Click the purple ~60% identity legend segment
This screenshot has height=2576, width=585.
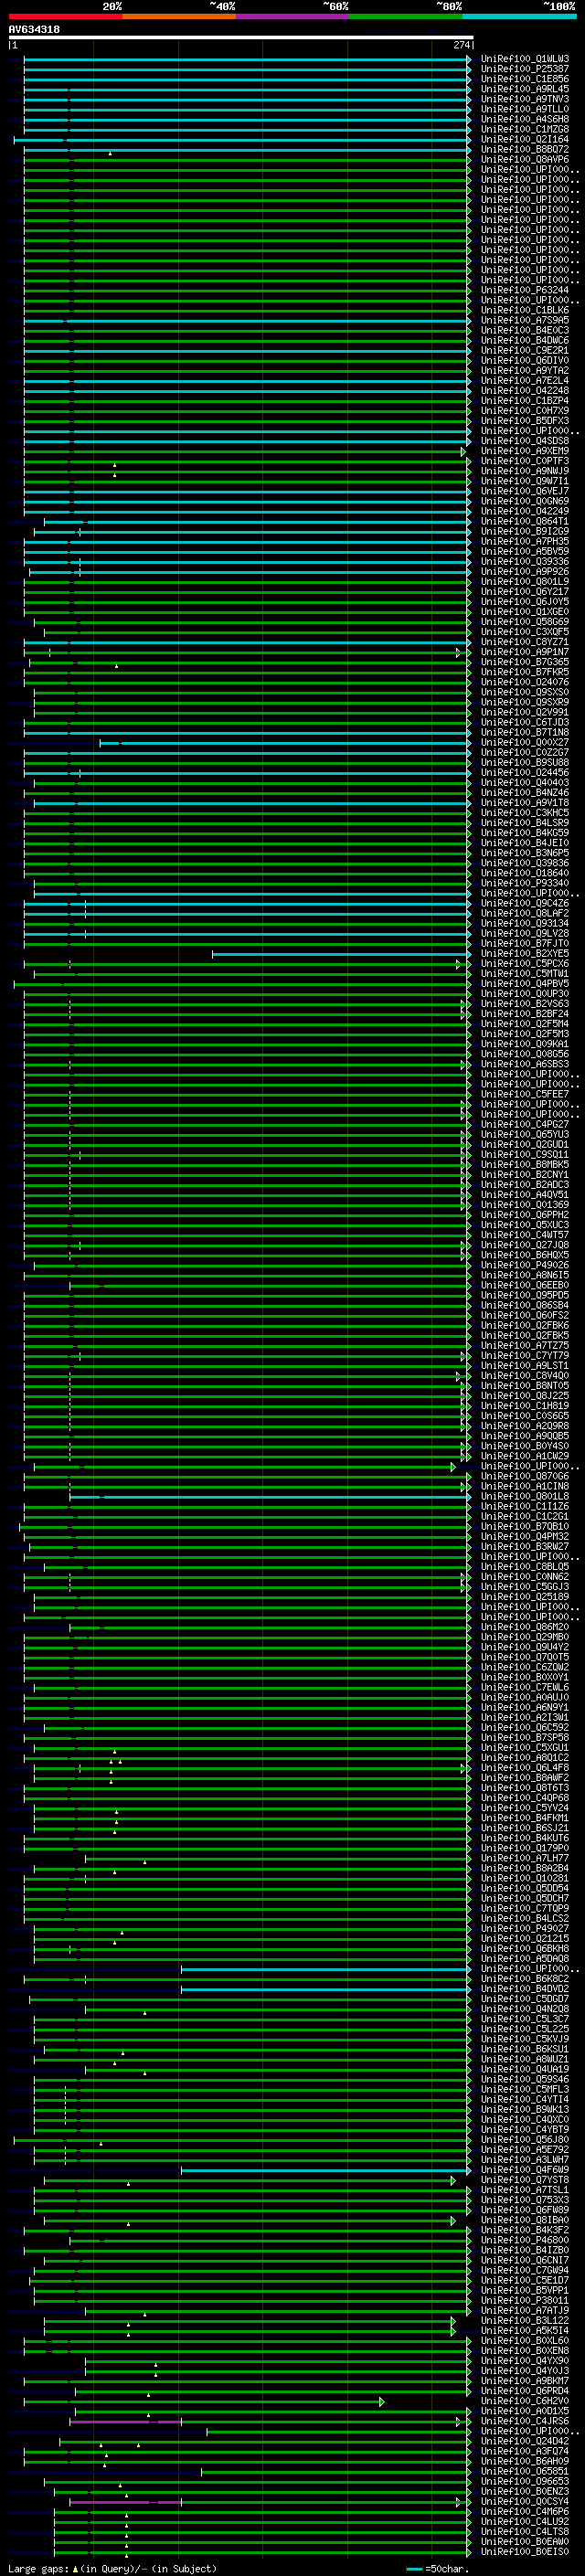click(292, 16)
